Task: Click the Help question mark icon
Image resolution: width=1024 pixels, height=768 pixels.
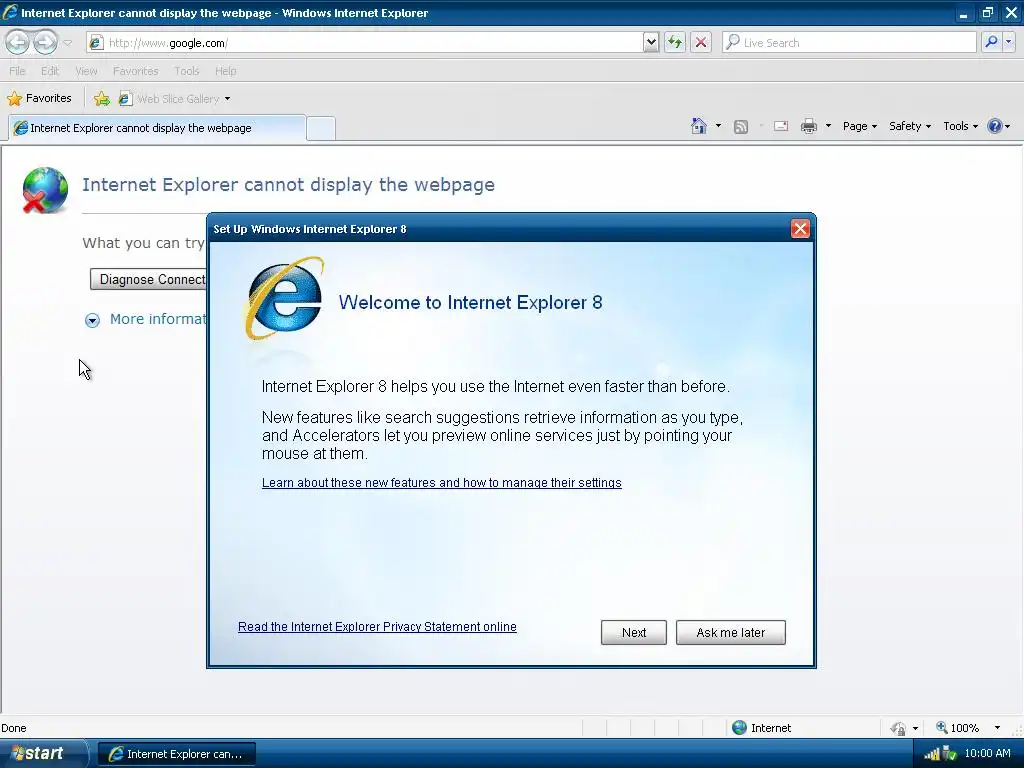Action: tap(995, 126)
